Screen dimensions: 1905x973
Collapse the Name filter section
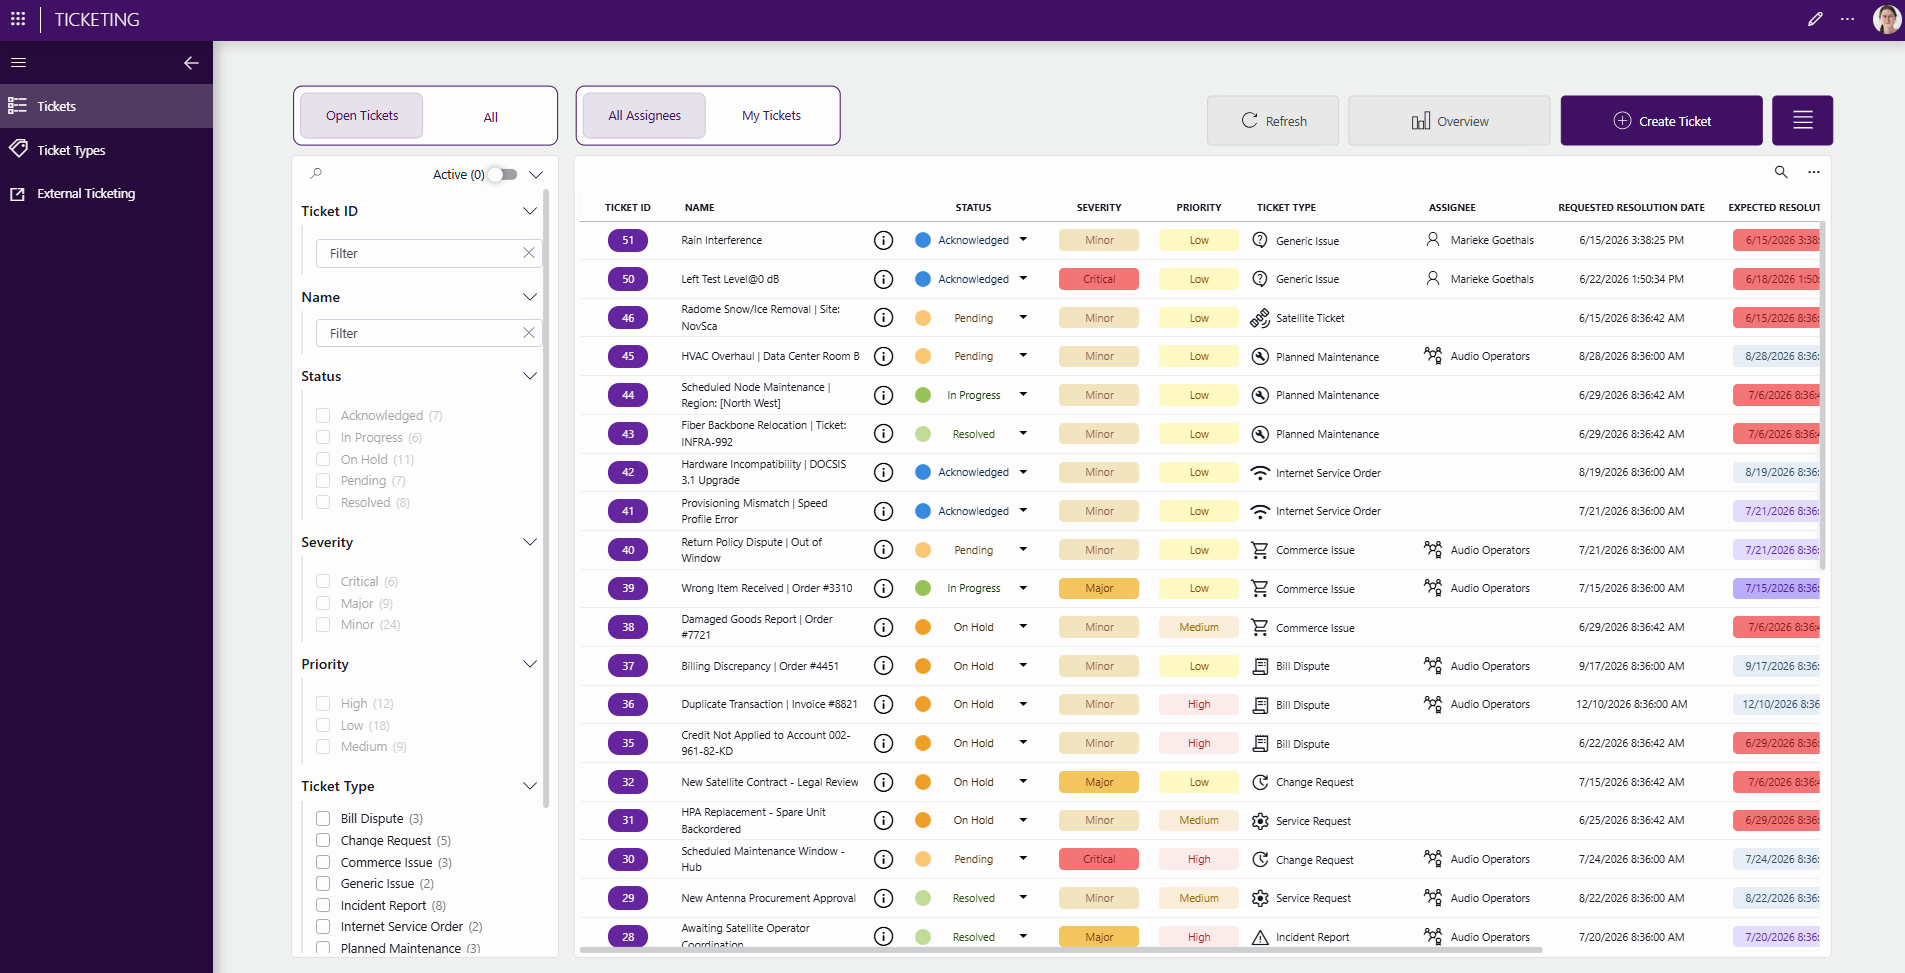(x=530, y=297)
